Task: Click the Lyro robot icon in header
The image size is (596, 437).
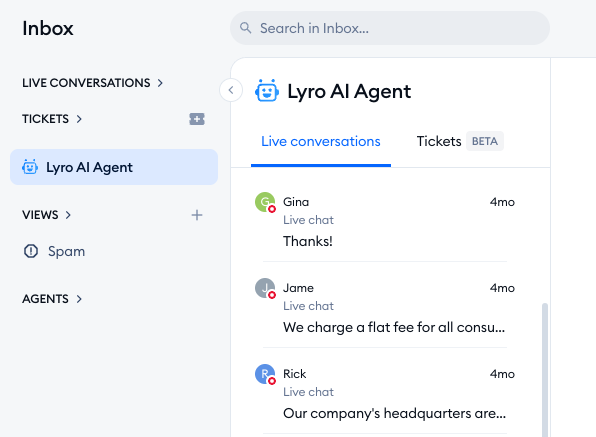Action: point(266,91)
